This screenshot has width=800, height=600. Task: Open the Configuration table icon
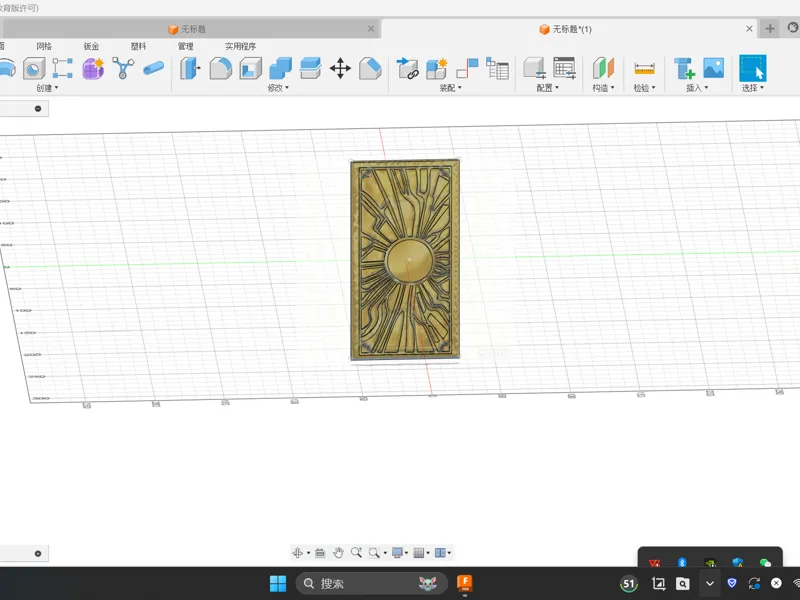tap(564, 68)
